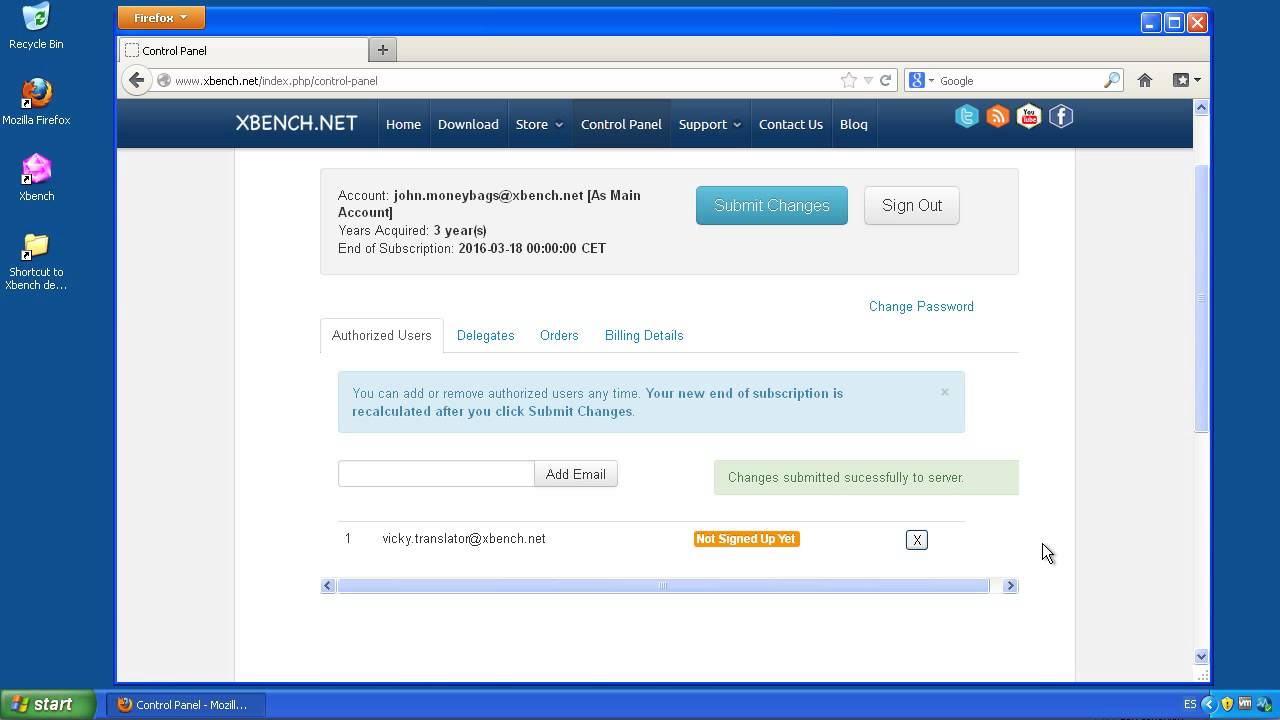Expand the Store dropdown menu
The image size is (1280, 720).
[x=539, y=124]
